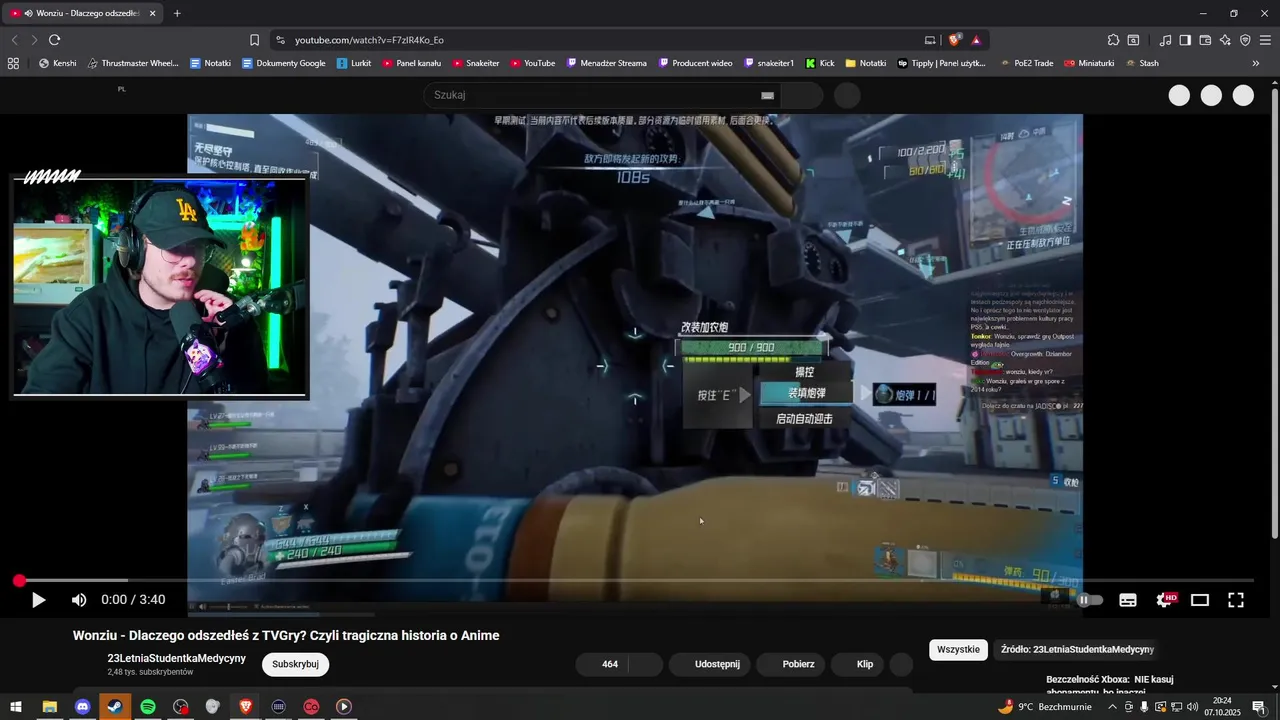The height and width of the screenshot is (720, 1280).
Task: Open the more actions button beside Klip
Action: pos(901,664)
